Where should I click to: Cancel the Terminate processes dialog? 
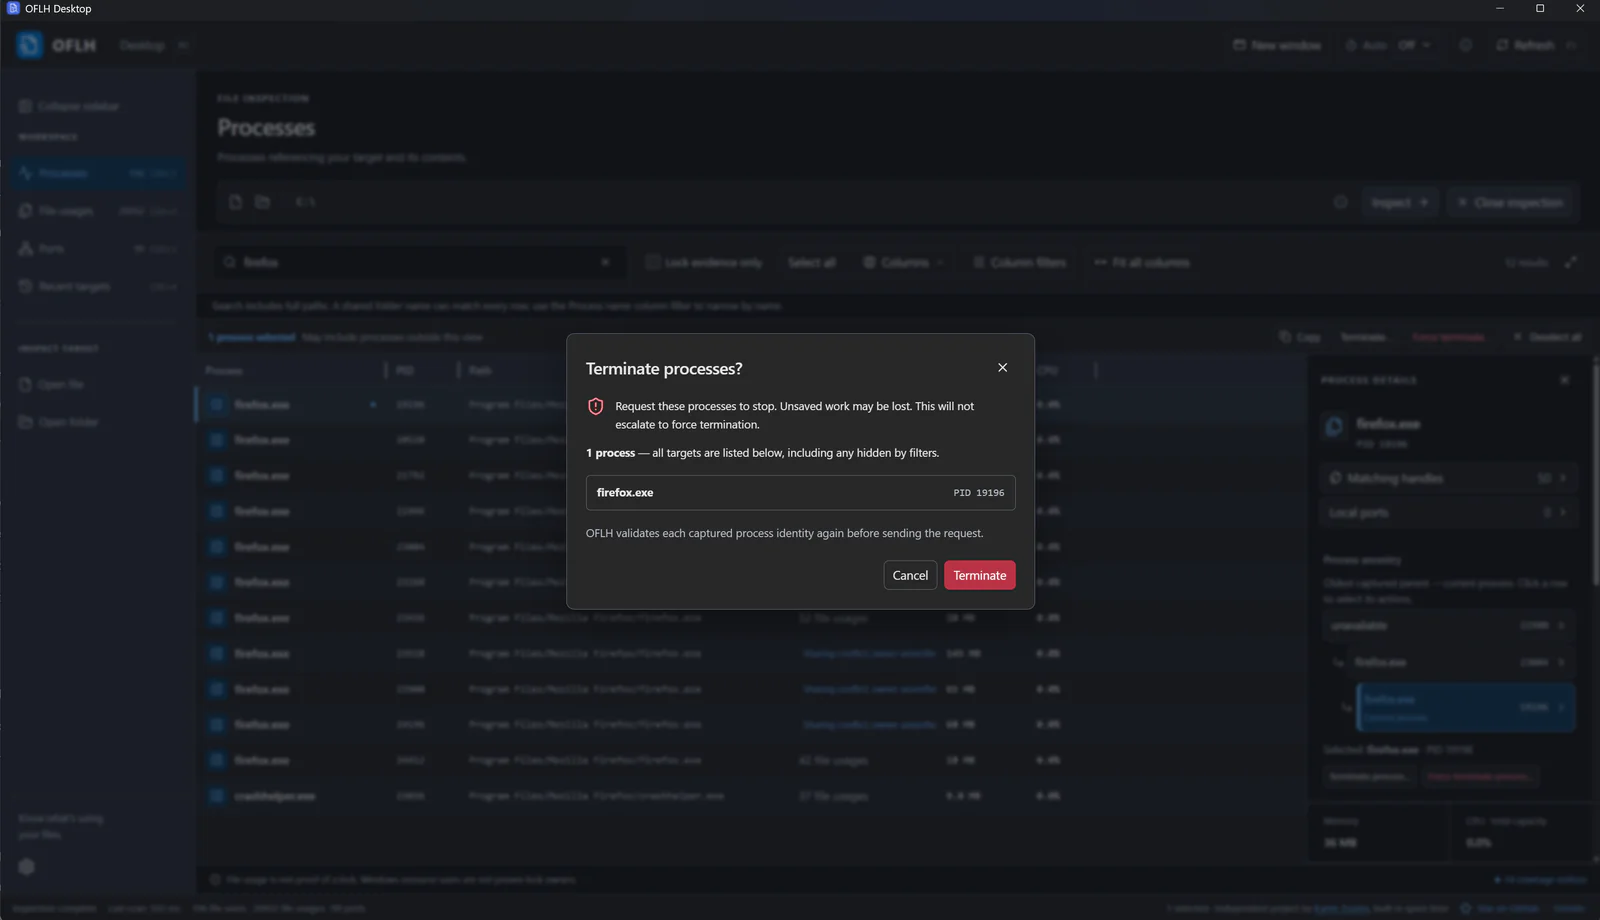tap(910, 575)
